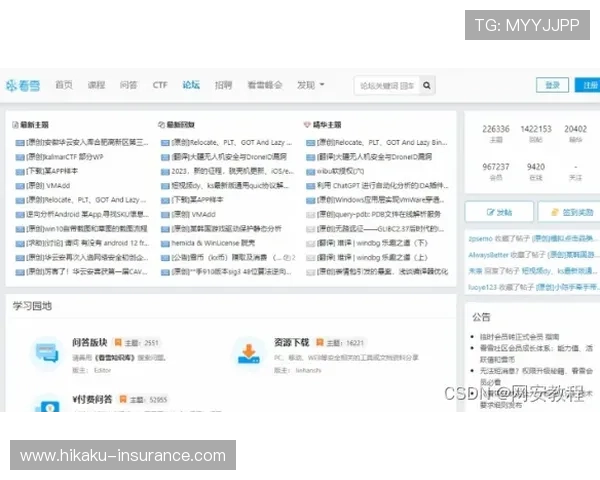Screen dimensions: 600x480
Task: Open user luoye123 activity link
Action: [483, 287]
